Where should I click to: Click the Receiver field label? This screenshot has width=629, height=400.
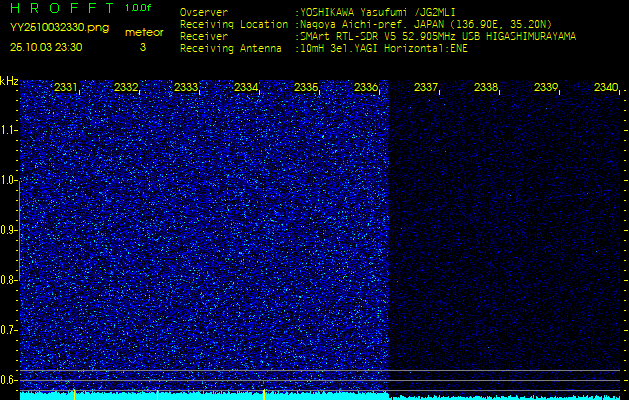(204, 37)
